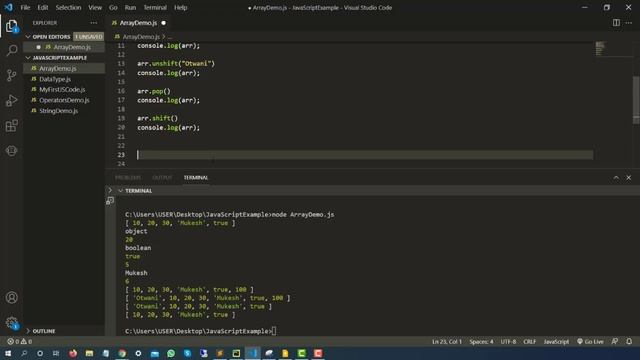Open StringDemo.js in the file tree
The height and width of the screenshot is (360, 640).
64,111
